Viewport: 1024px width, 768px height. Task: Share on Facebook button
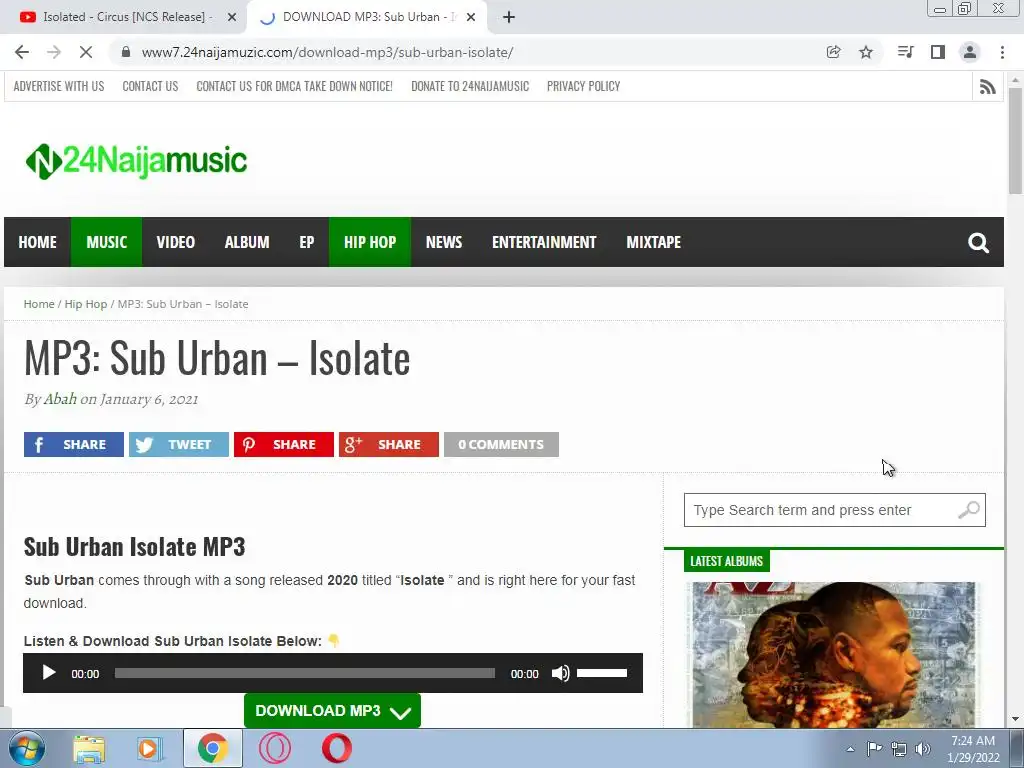(74, 445)
